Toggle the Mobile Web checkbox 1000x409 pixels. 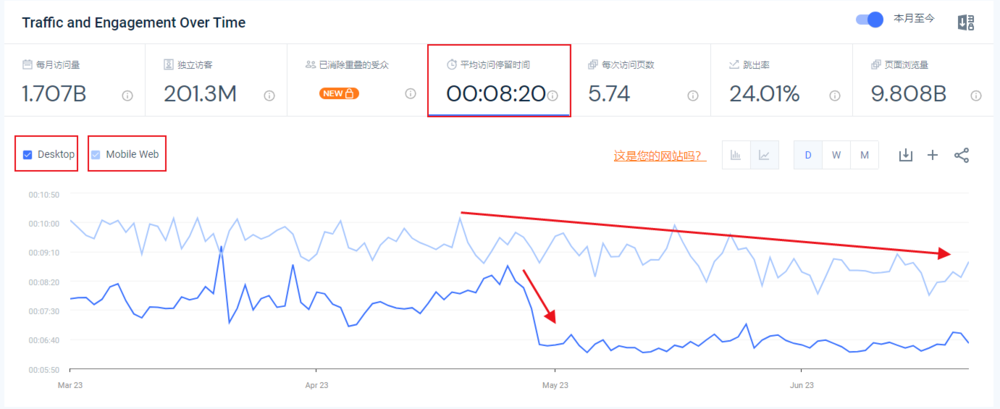click(96, 154)
